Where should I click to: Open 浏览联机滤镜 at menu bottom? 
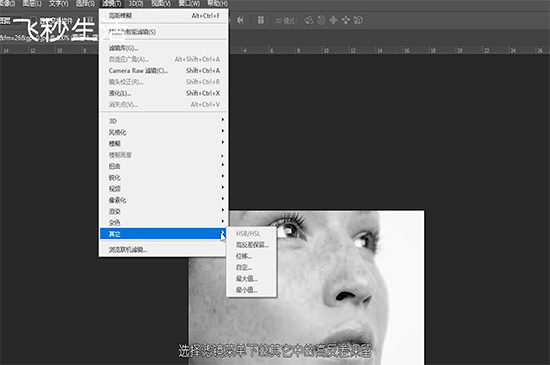(163, 250)
